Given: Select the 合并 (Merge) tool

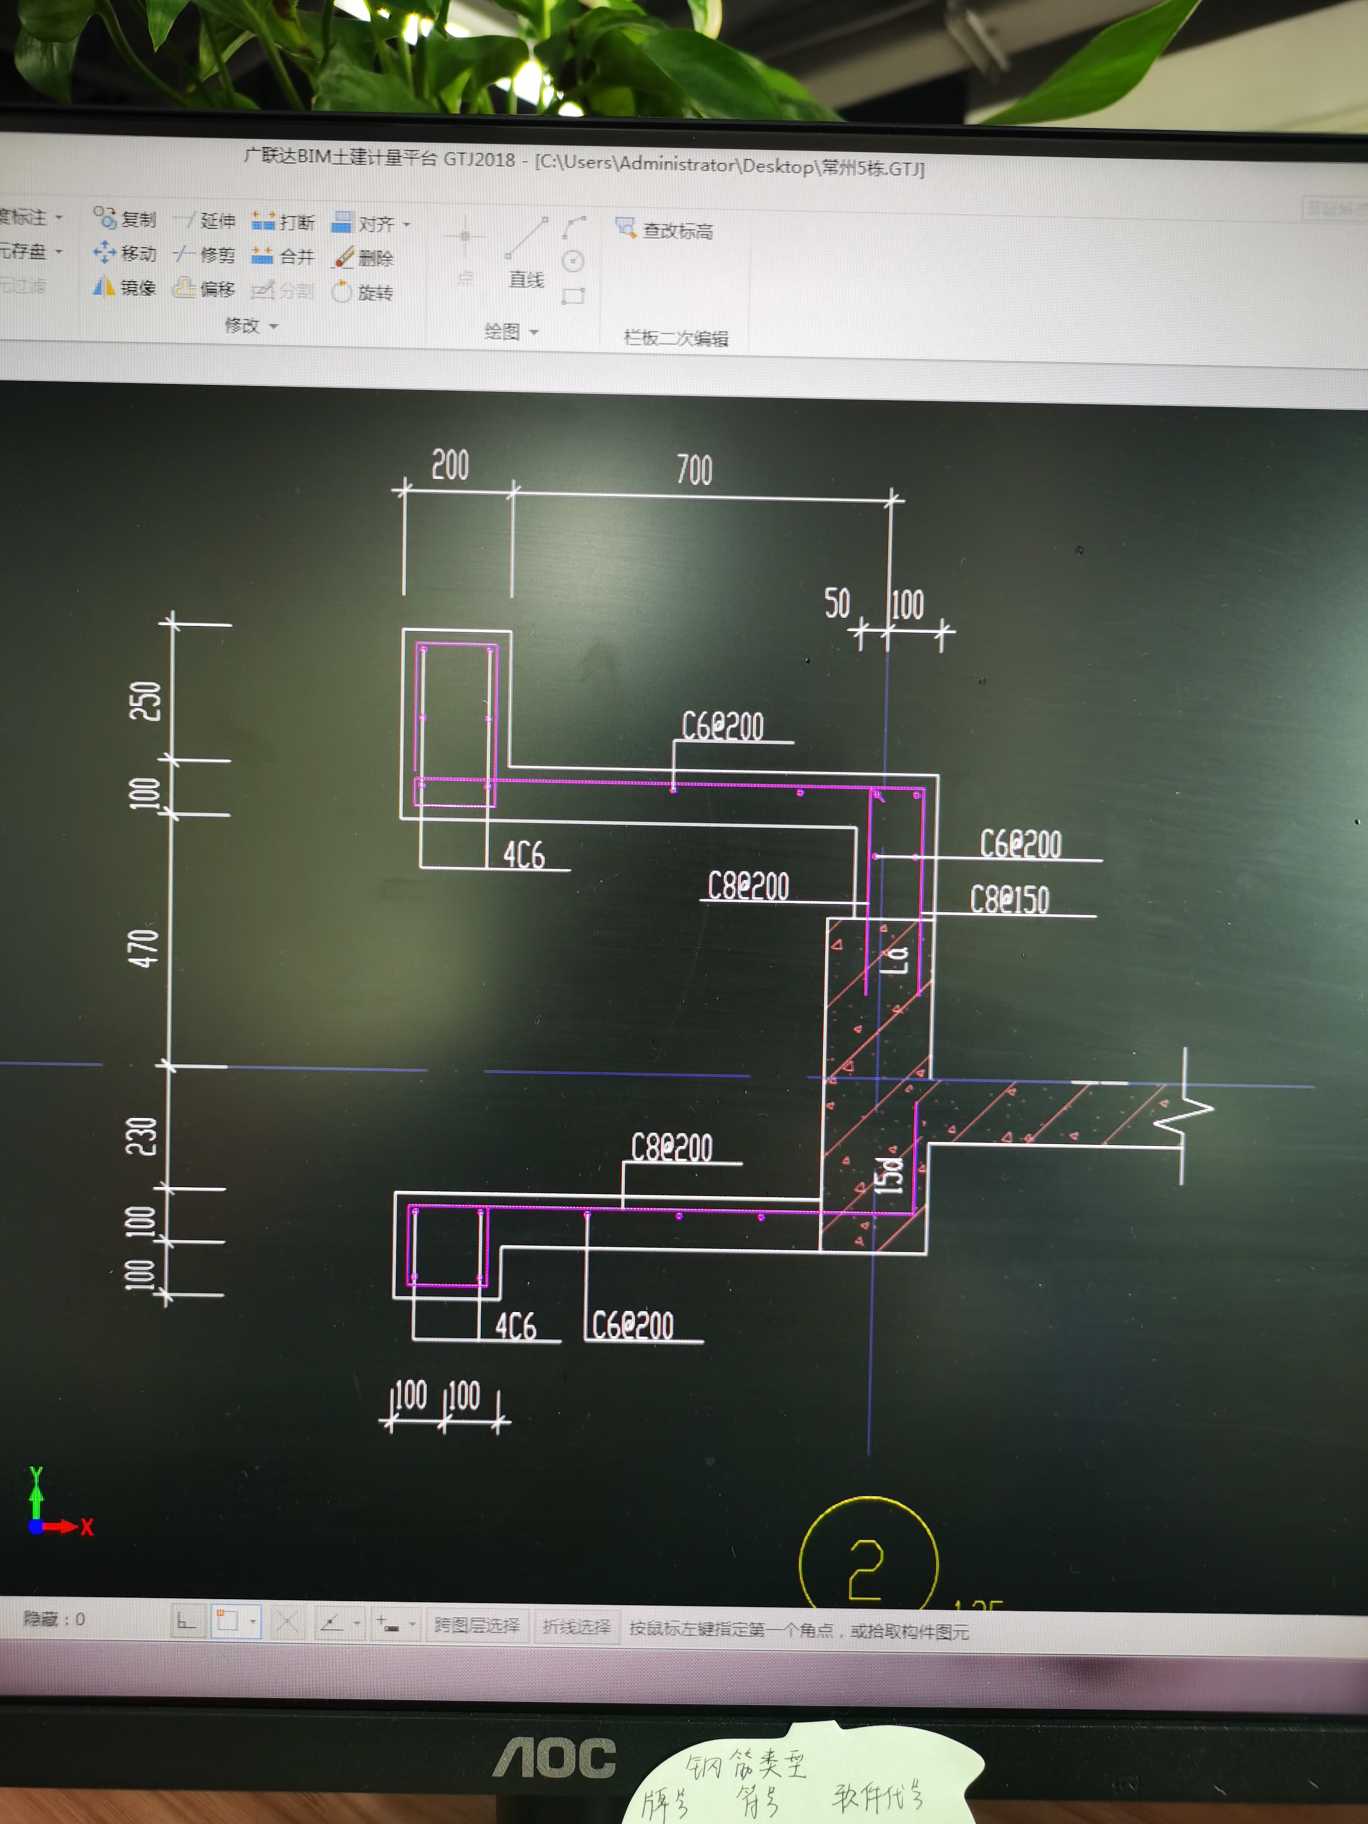Looking at the screenshot, I should (x=284, y=256).
